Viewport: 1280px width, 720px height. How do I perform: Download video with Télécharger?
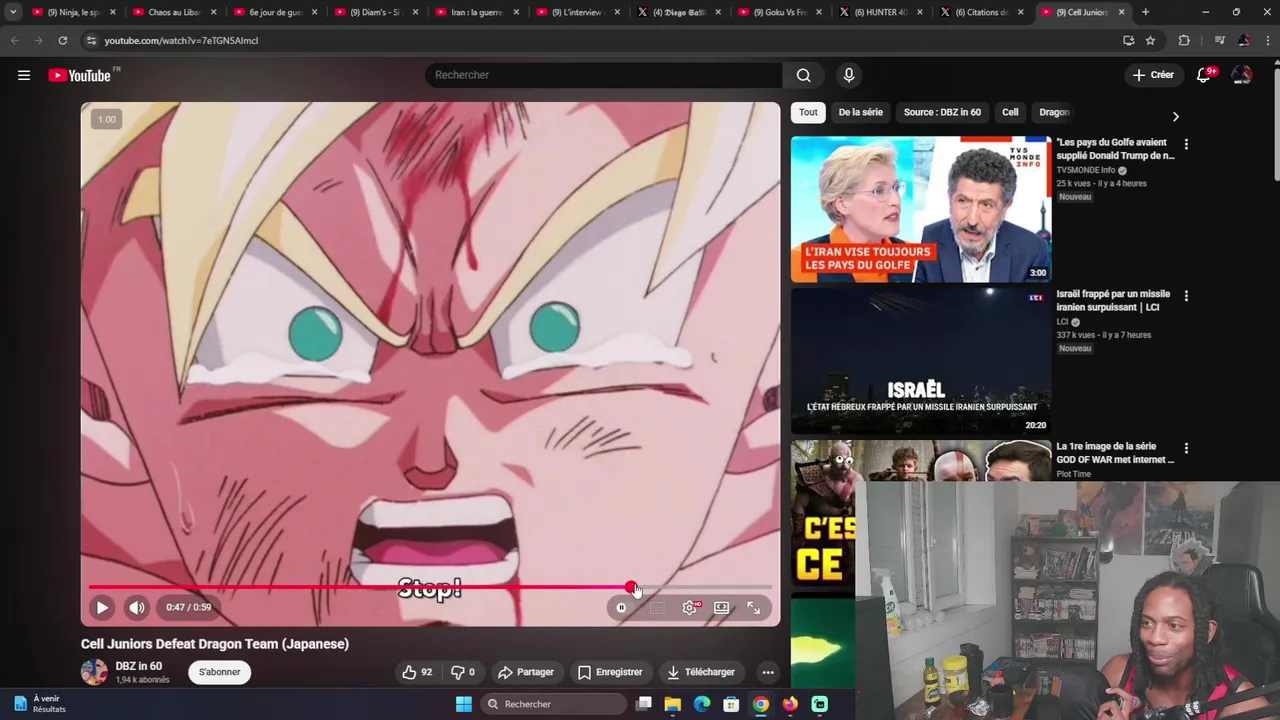tap(701, 672)
